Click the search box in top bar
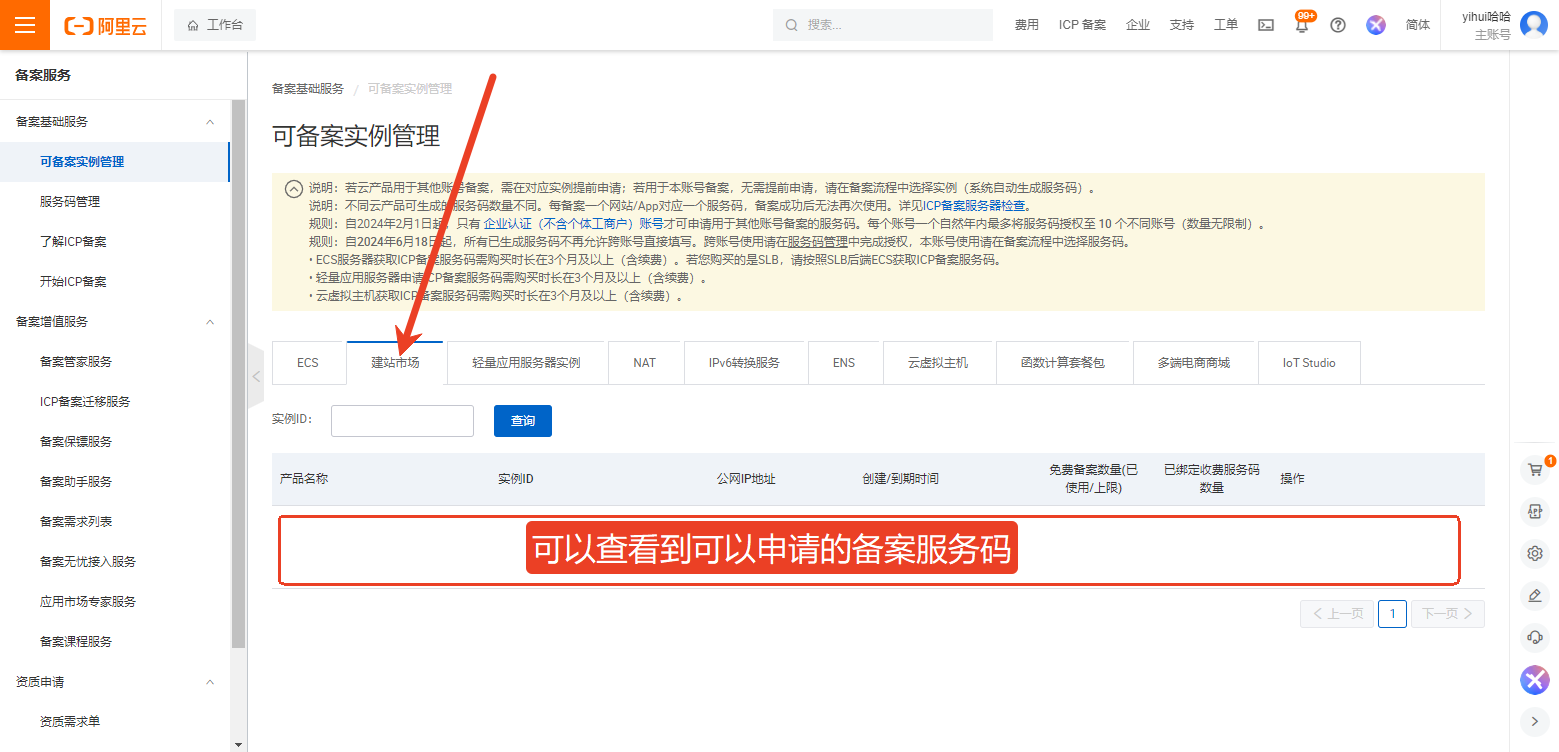 [882, 25]
